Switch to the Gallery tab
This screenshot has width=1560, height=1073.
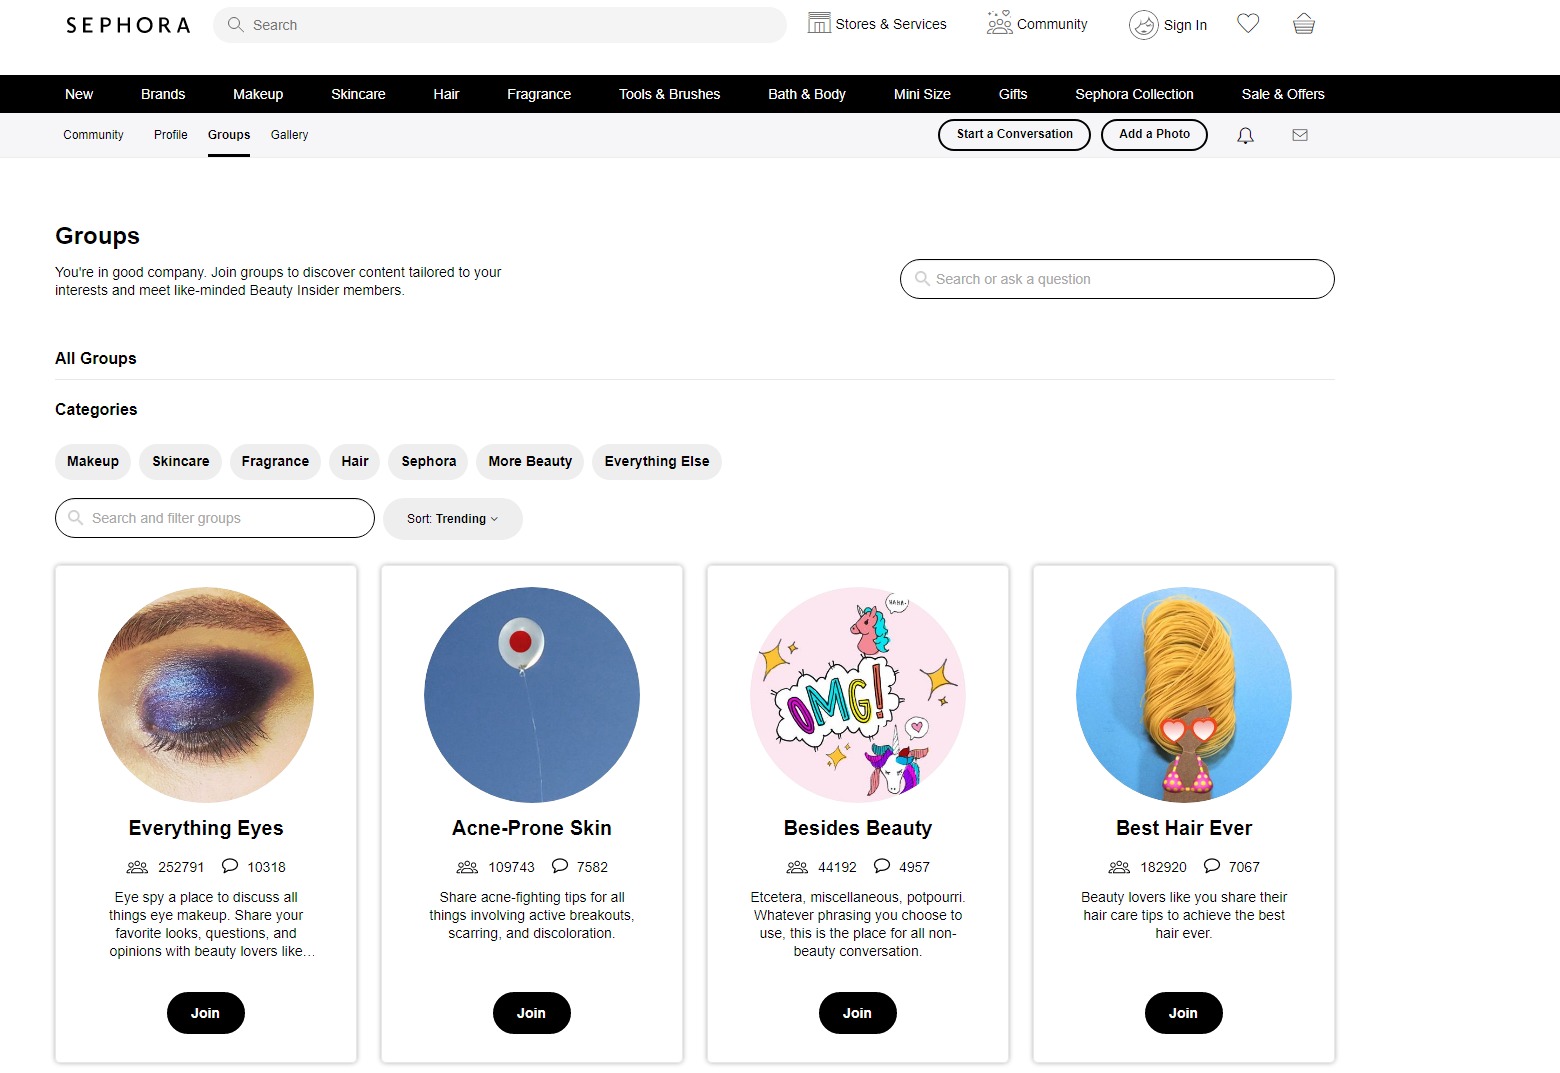point(289,135)
